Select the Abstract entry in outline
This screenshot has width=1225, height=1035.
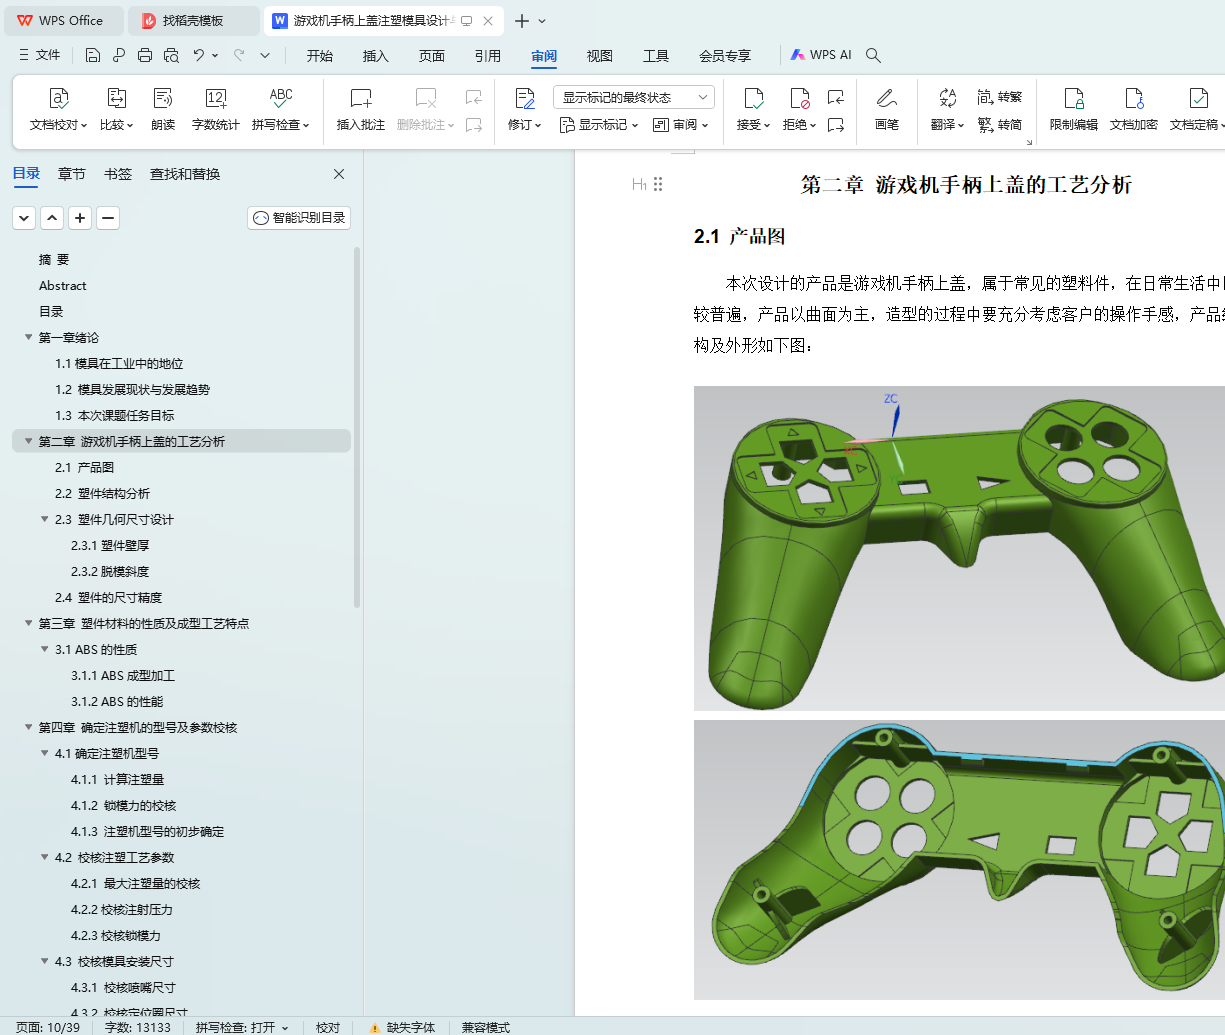(x=63, y=285)
